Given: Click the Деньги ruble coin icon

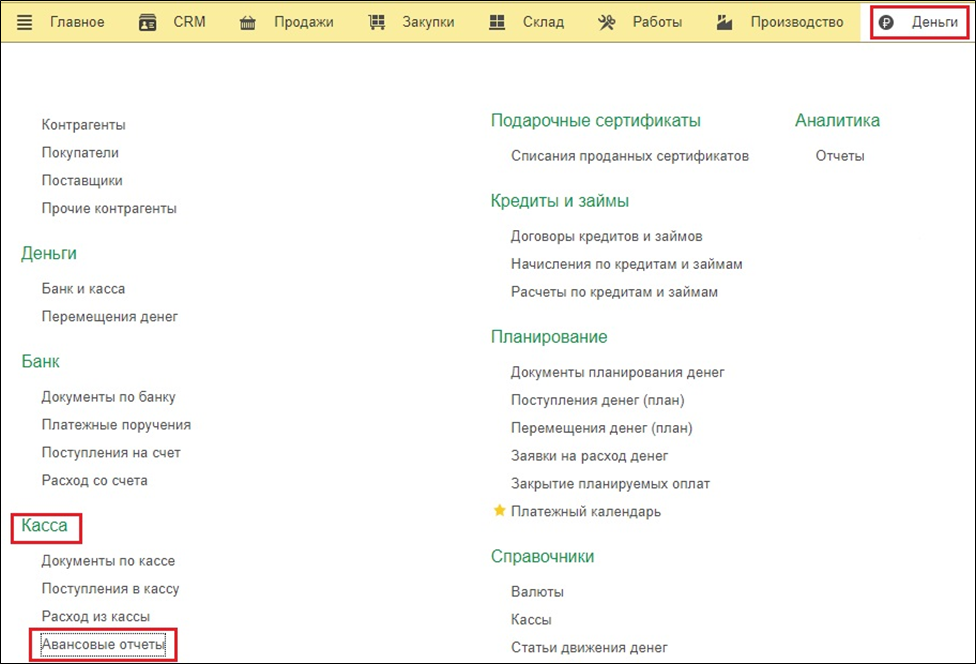Looking at the screenshot, I should point(886,22).
